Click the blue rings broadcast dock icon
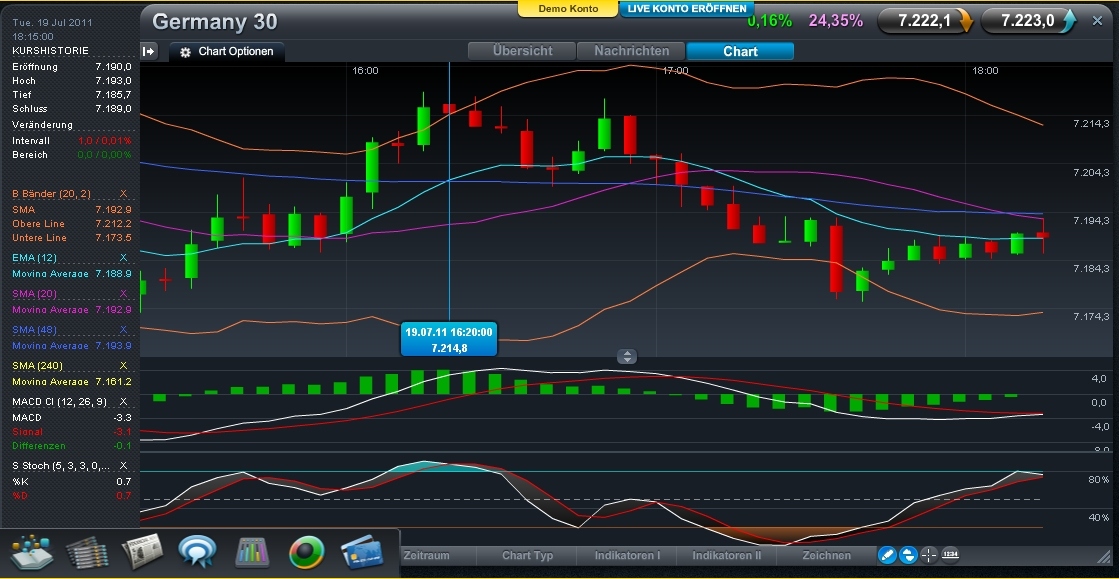This screenshot has width=1119, height=579. (195, 553)
